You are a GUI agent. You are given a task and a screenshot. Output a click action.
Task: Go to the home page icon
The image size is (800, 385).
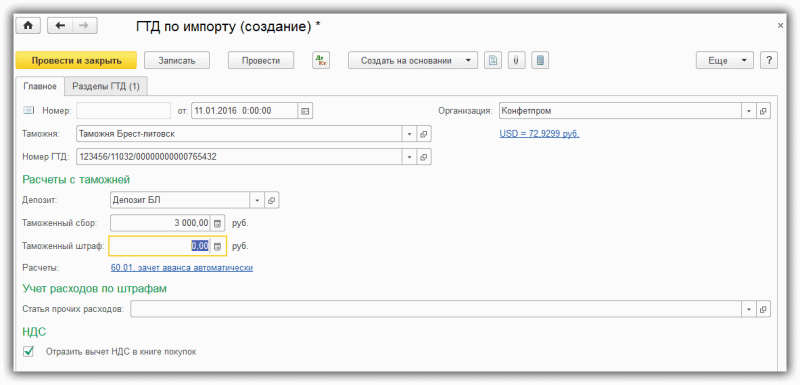(28, 25)
